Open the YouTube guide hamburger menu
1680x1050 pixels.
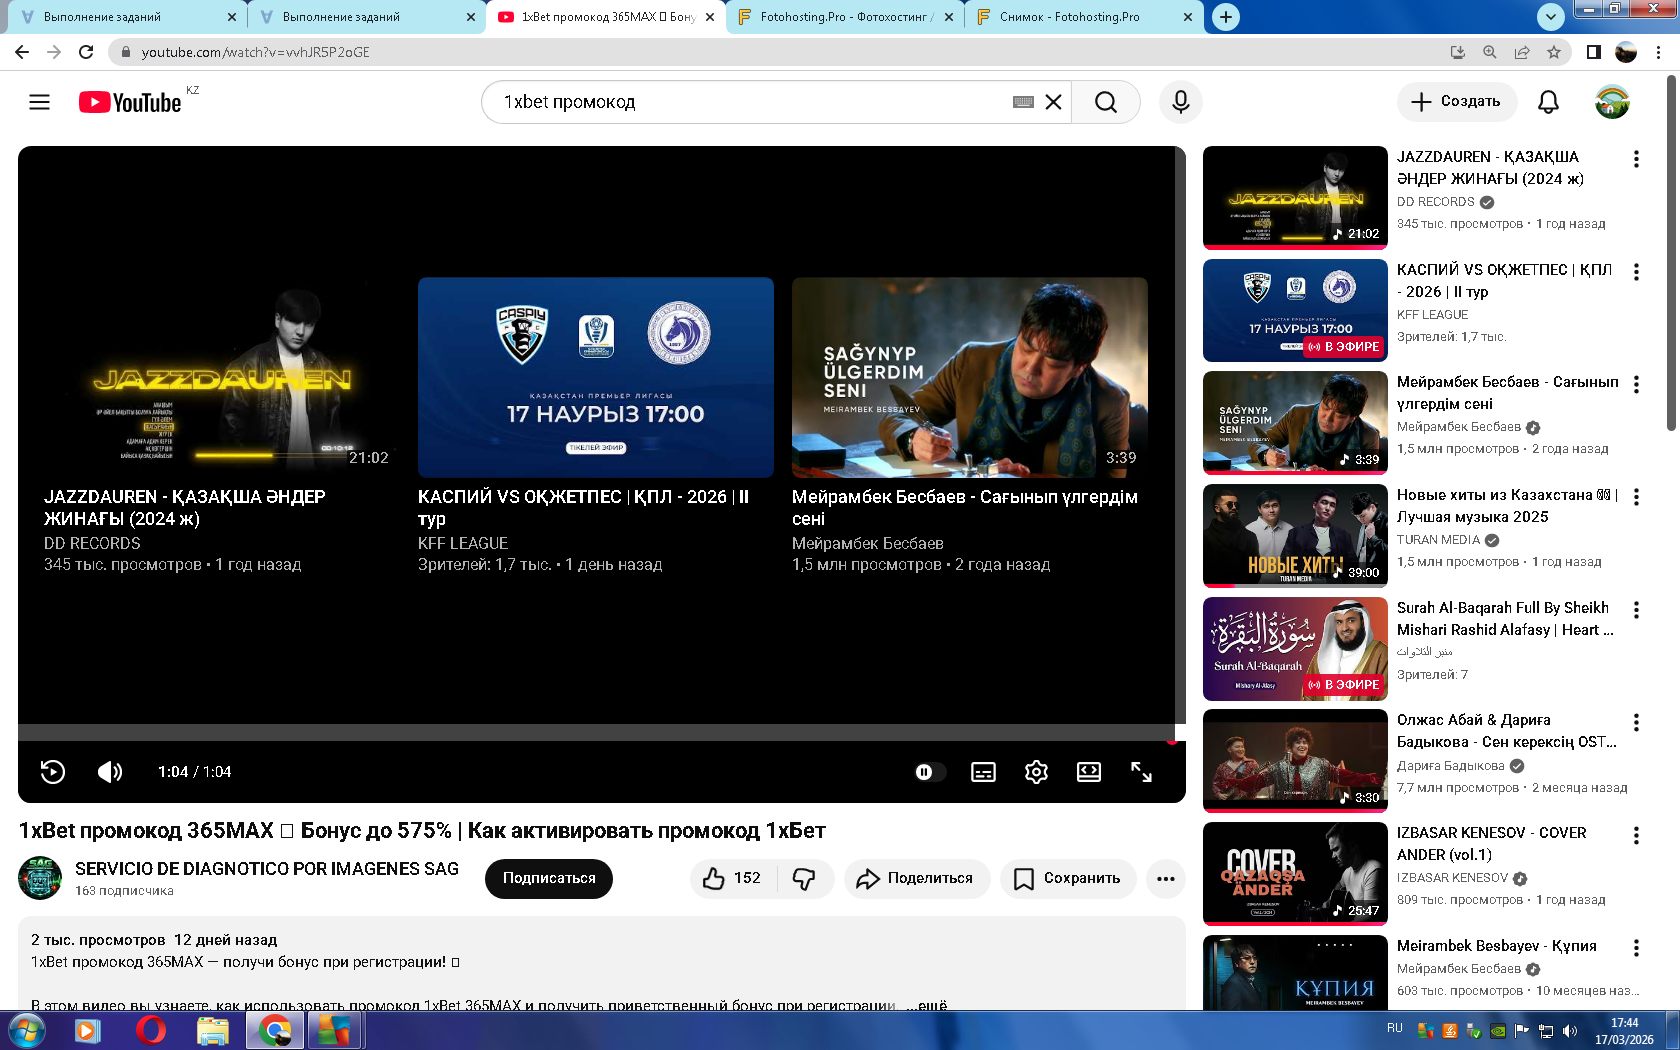pyautogui.click(x=39, y=102)
